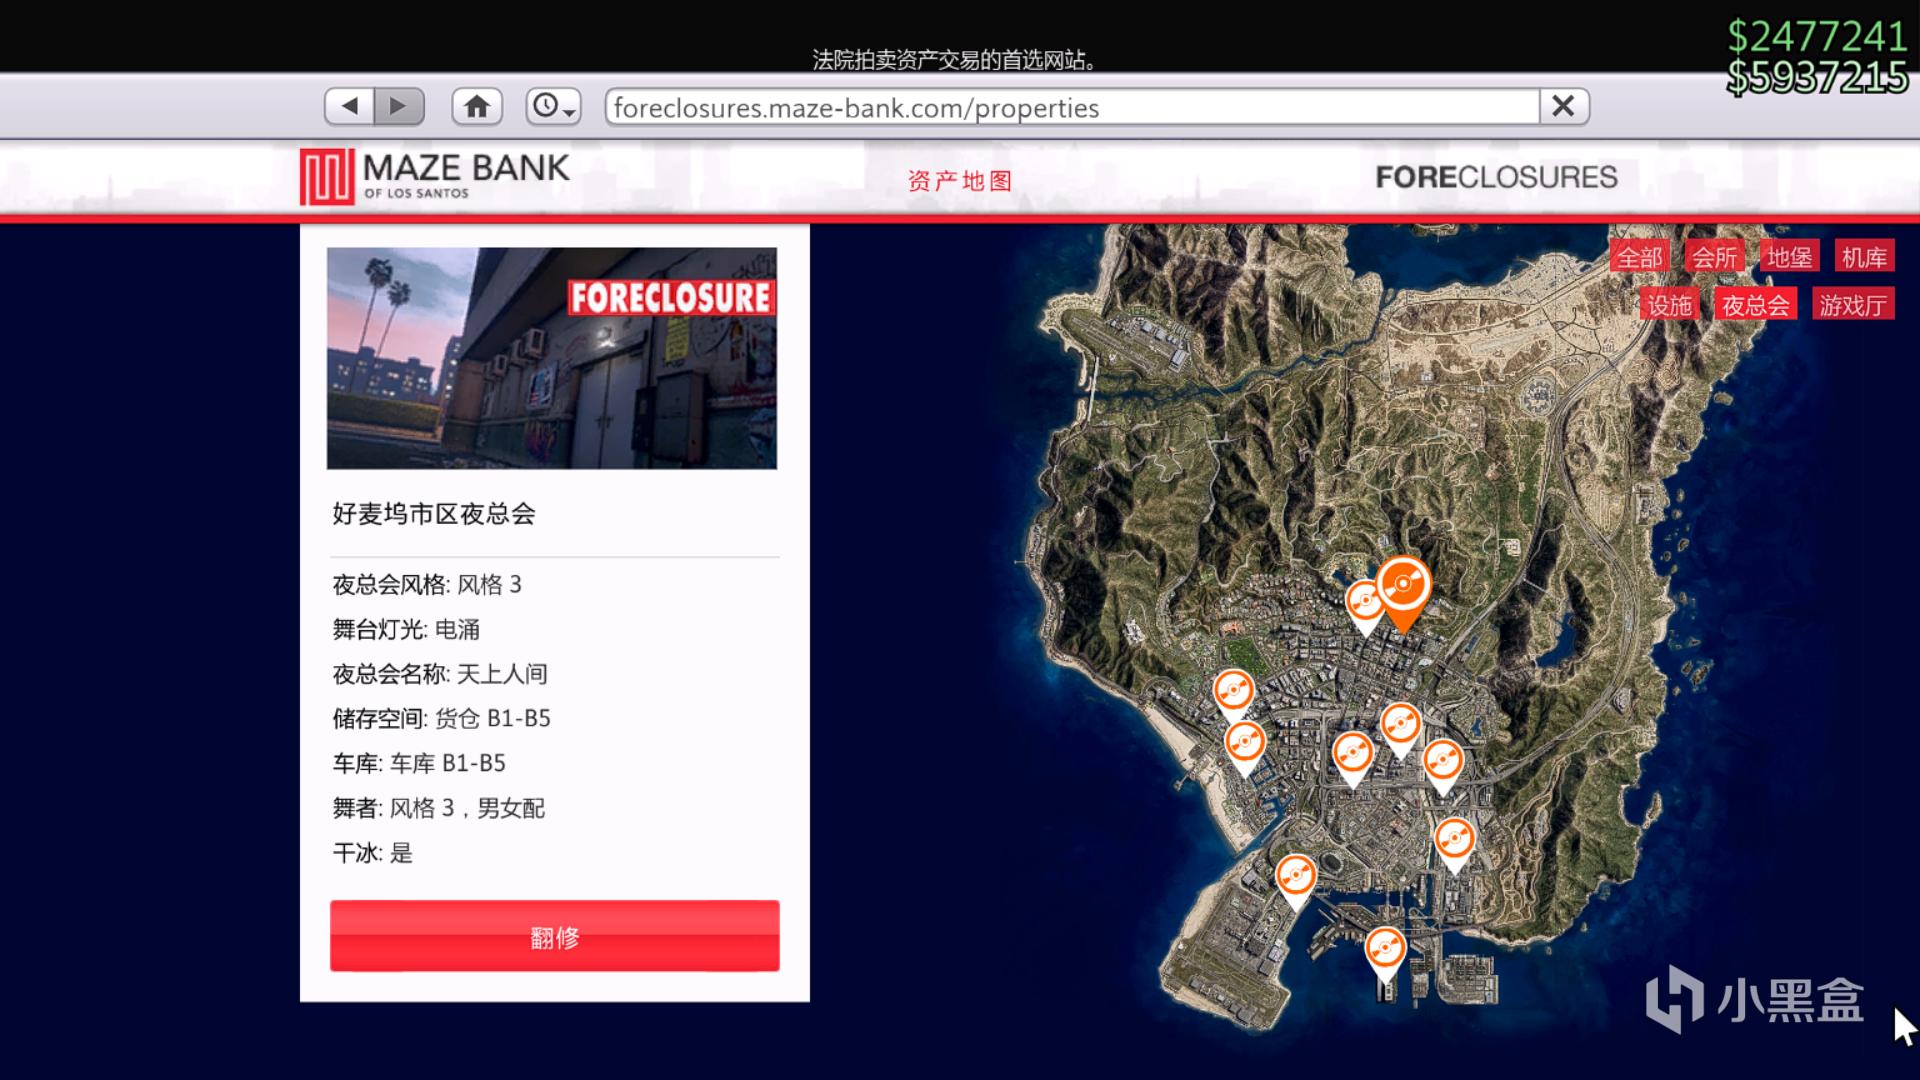
Task: Go to browser home page icon
Action: pyautogui.click(x=477, y=106)
